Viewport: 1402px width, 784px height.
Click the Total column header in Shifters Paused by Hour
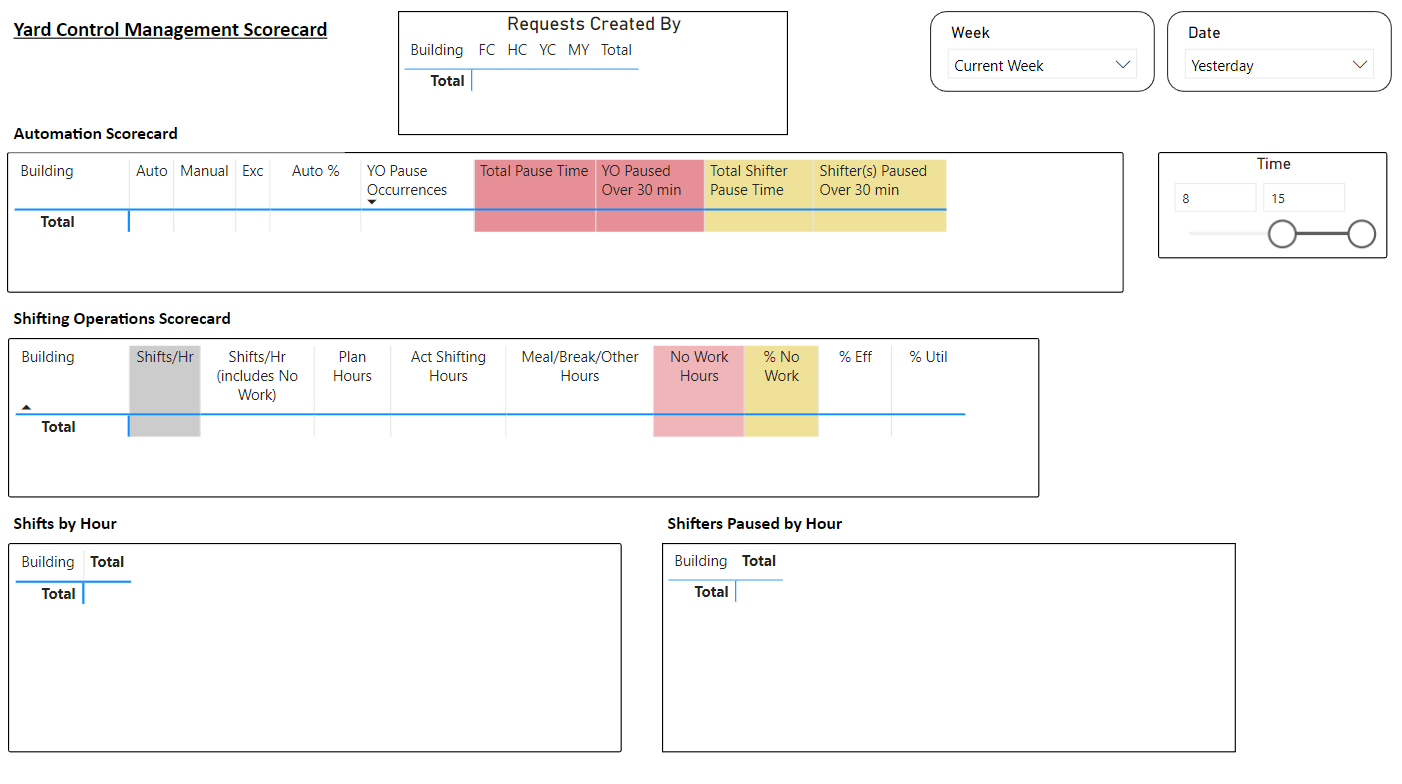point(759,561)
